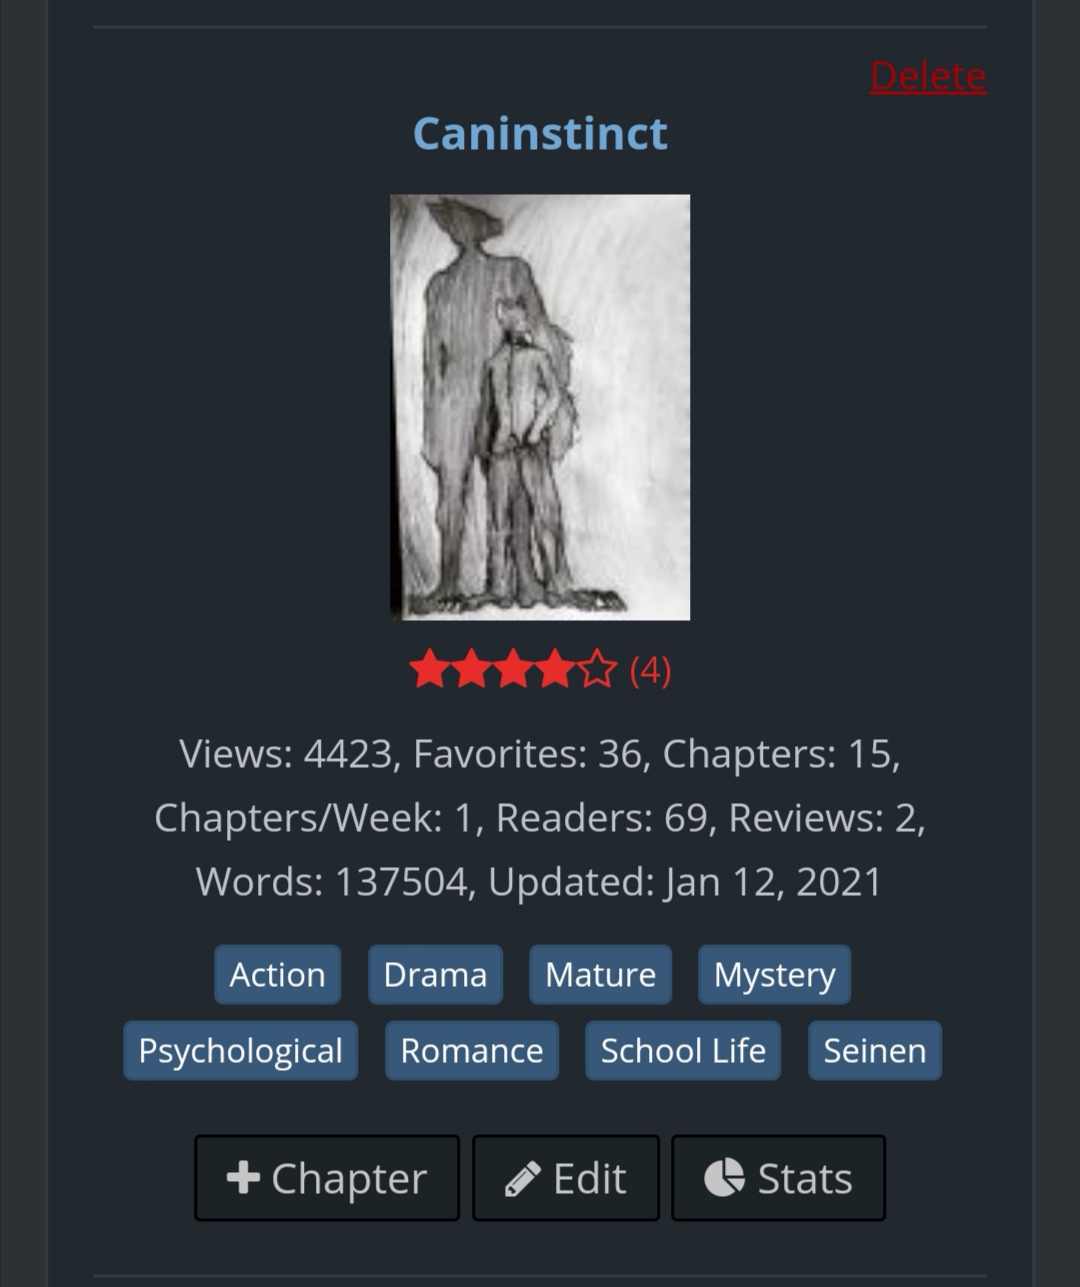
Task: Choose the School Life tag
Action: [x=683, y=1050]
